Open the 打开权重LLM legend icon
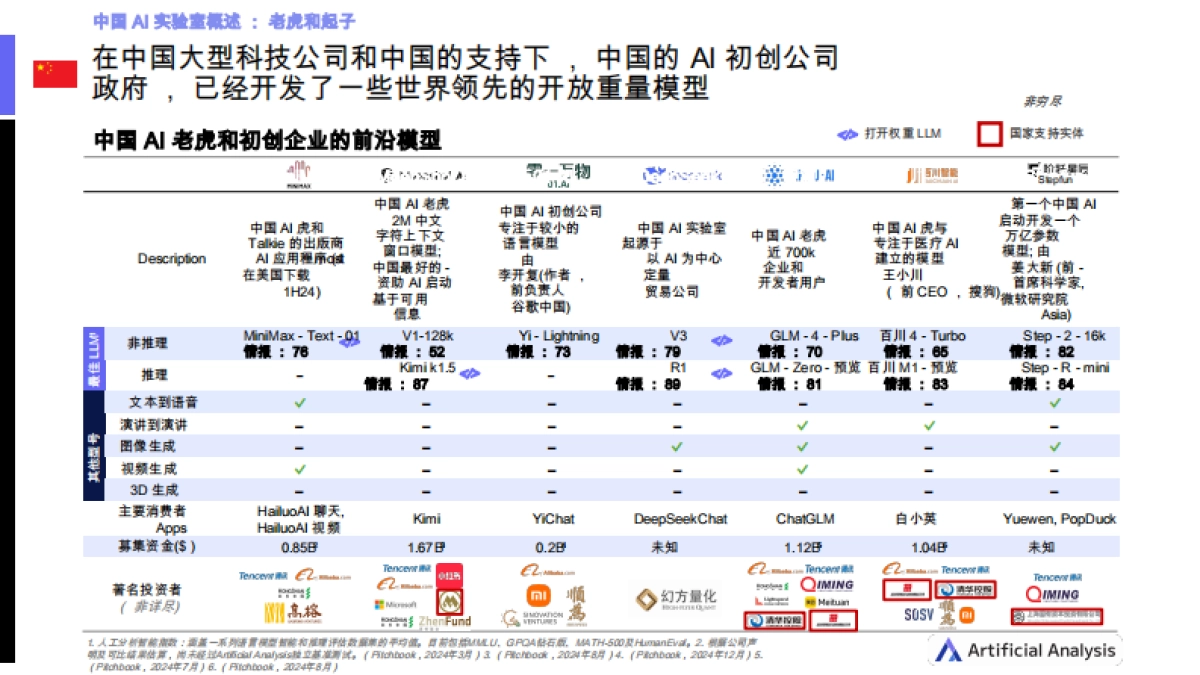Image resolution: width=1200 pixels, height=675 pixels. point(847,131)
